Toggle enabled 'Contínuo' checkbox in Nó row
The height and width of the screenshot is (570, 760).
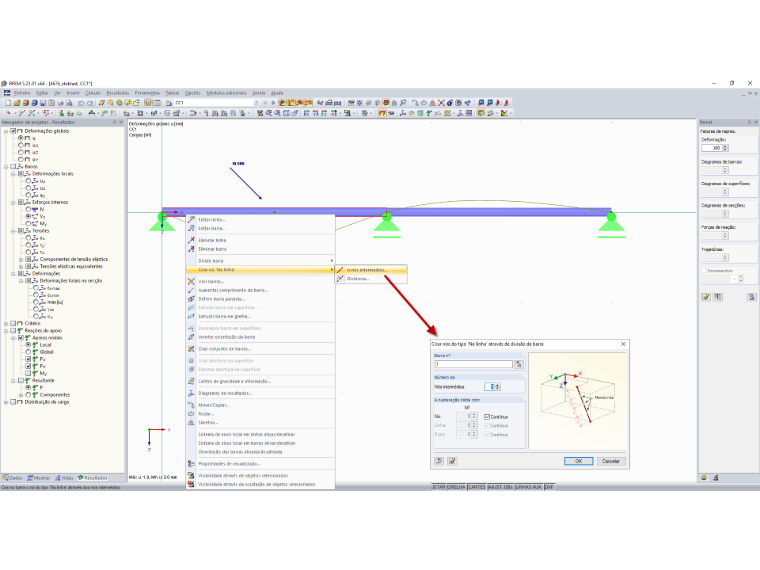(x=487, y=417)
